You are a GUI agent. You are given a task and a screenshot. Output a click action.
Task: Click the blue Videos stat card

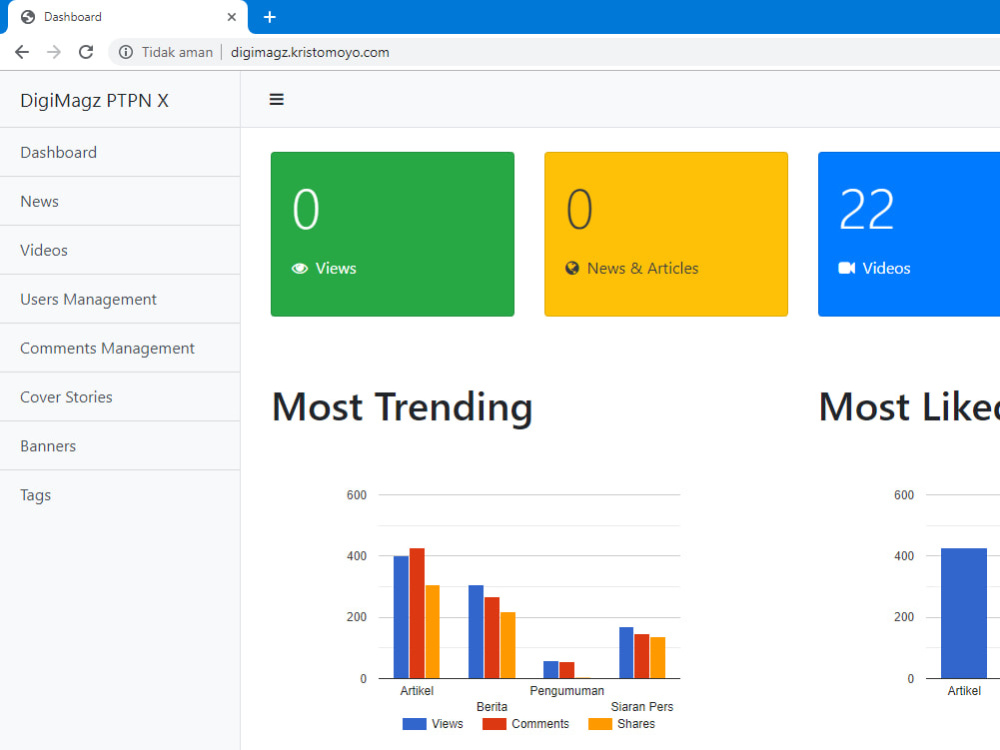click(909, 234)
